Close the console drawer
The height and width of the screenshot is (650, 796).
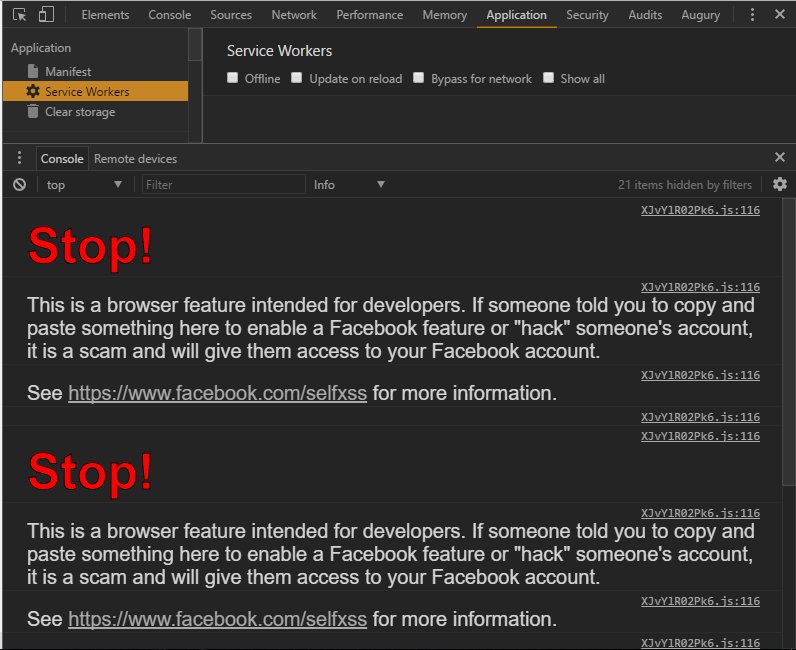[780, 157]
